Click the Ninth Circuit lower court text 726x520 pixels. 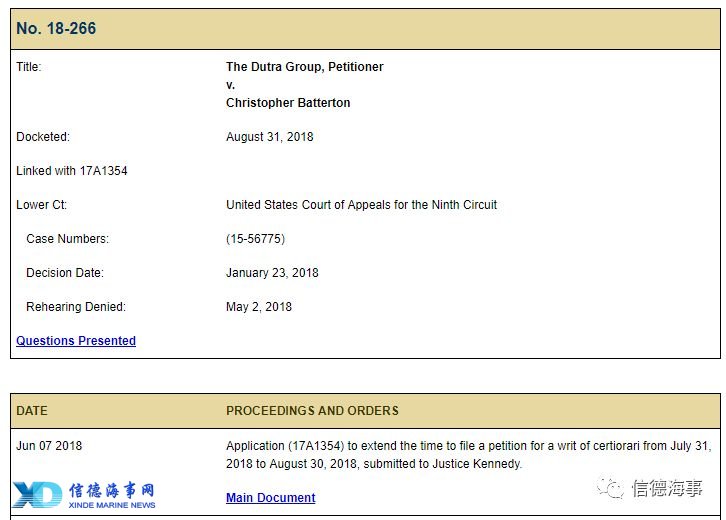point(361,205)
